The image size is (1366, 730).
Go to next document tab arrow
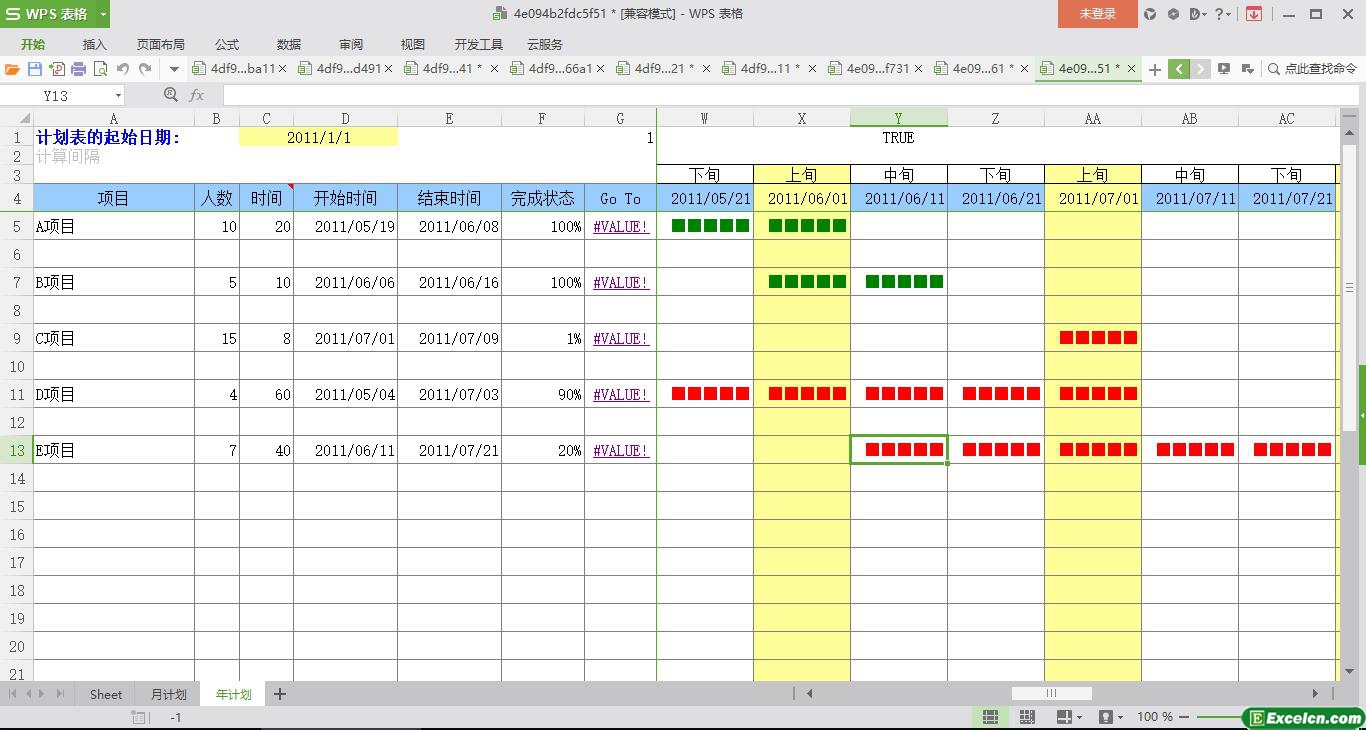click(x=1201, y=69)
